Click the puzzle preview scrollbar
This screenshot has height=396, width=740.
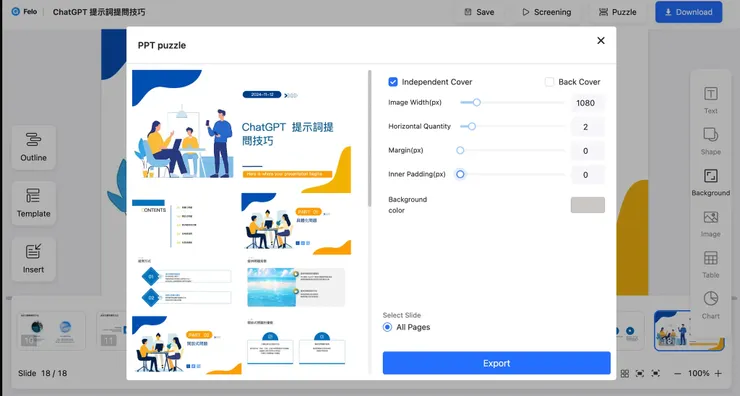pos(370,138)
